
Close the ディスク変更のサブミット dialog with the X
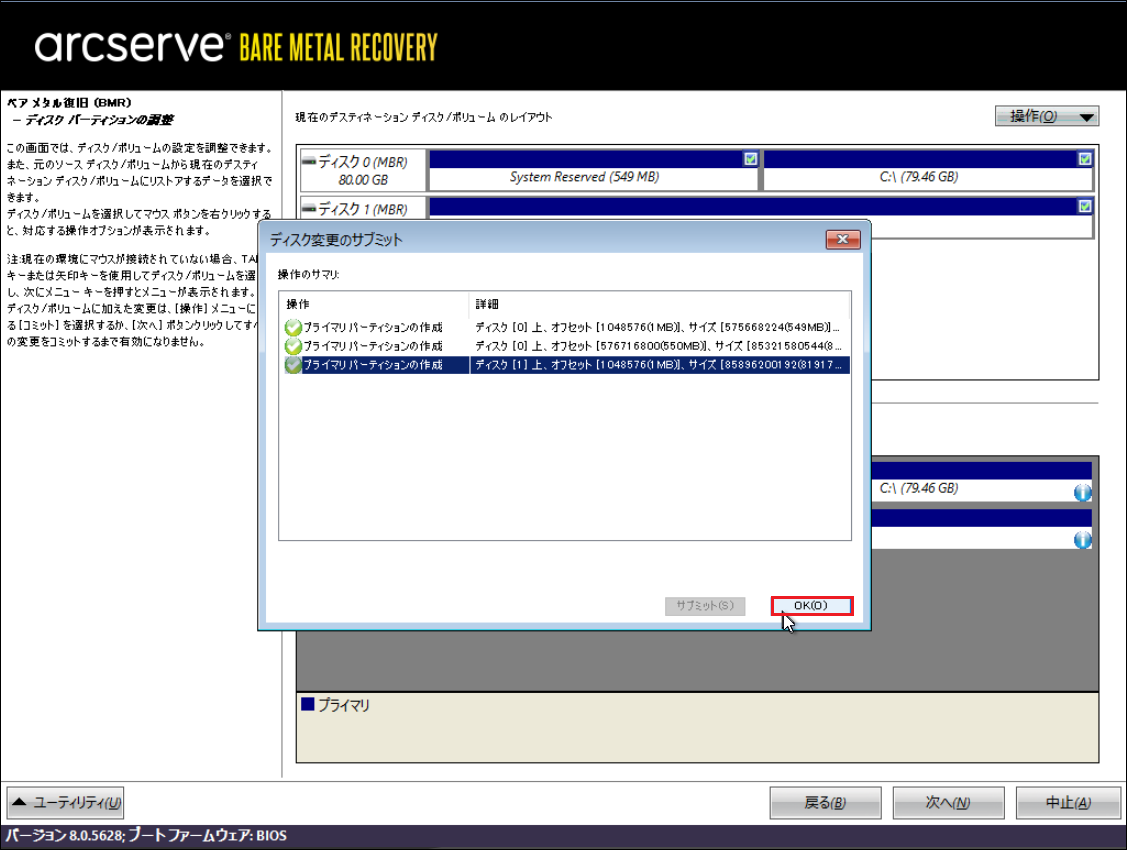(843, 240)
